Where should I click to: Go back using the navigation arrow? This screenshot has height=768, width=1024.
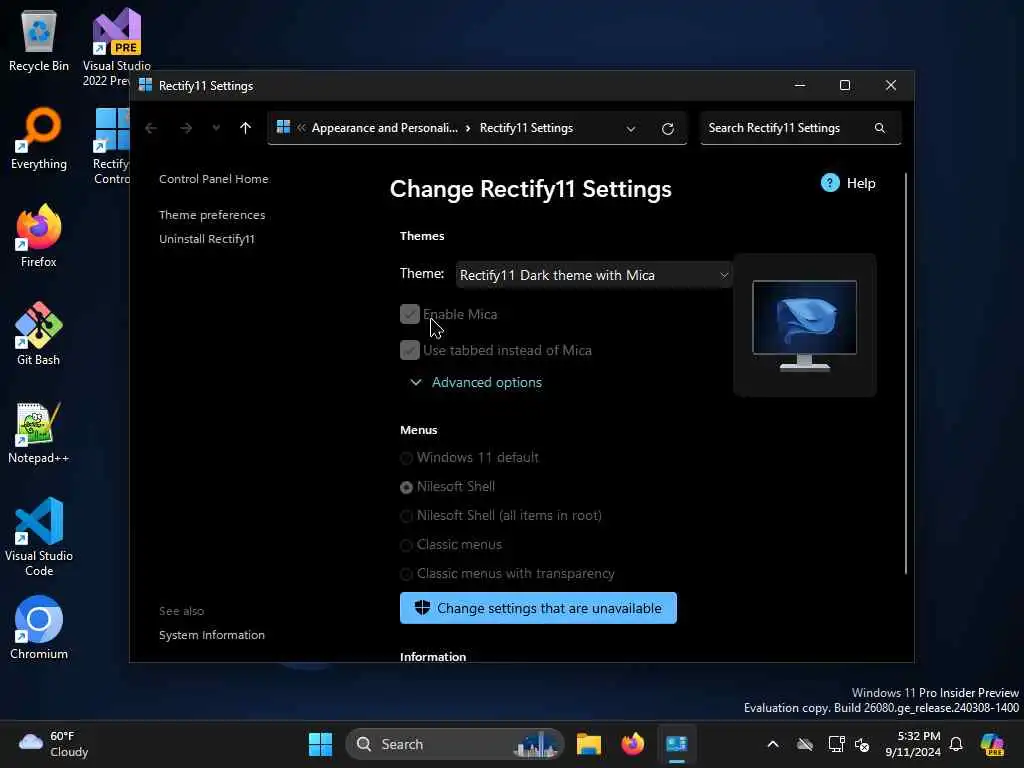click(151, 128)
